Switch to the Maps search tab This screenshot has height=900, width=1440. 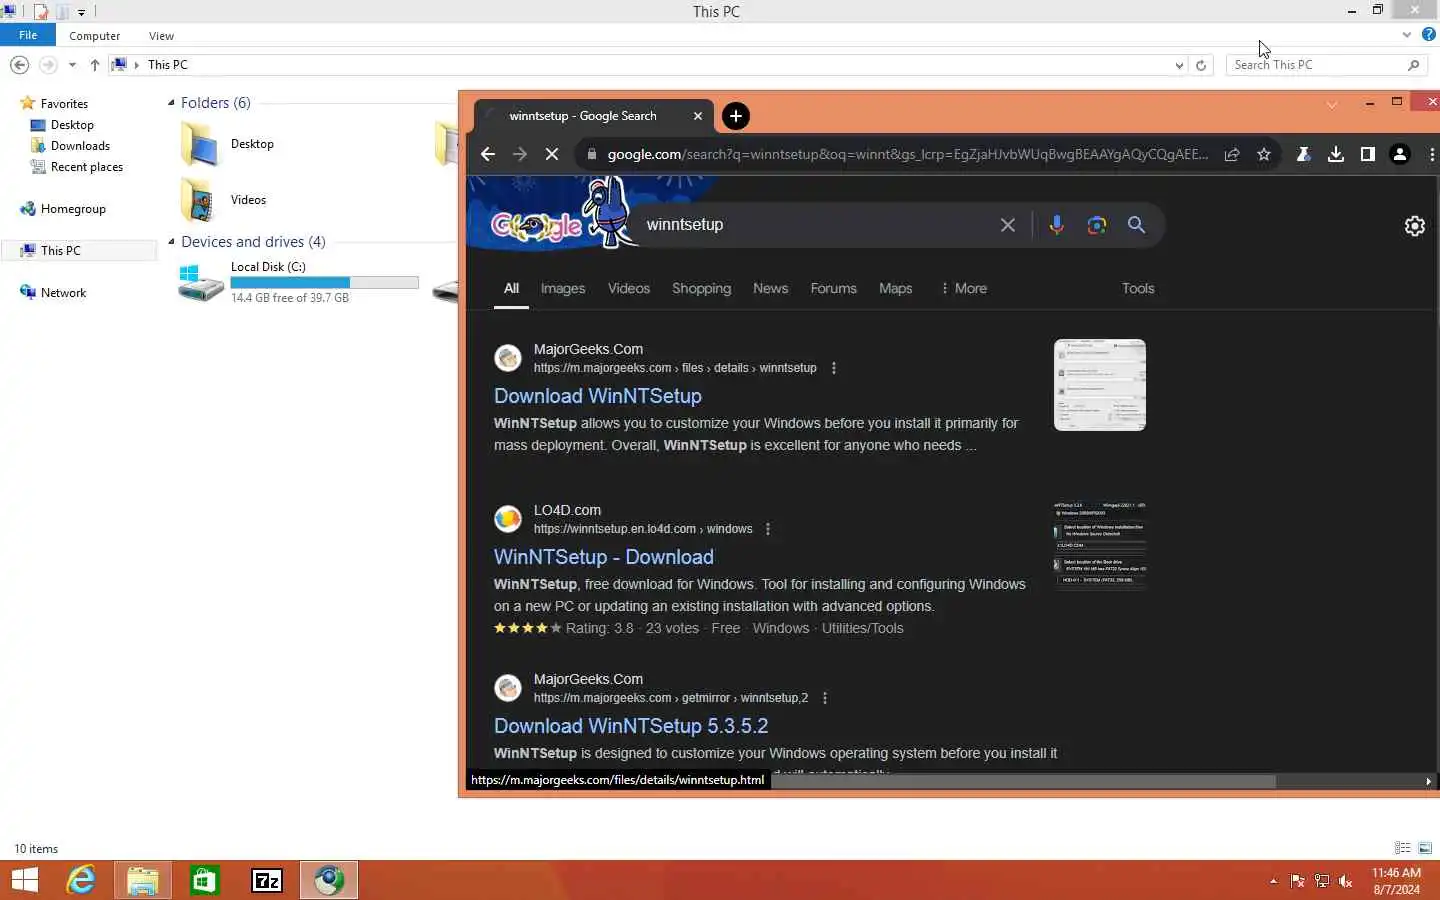click(895, 288)
